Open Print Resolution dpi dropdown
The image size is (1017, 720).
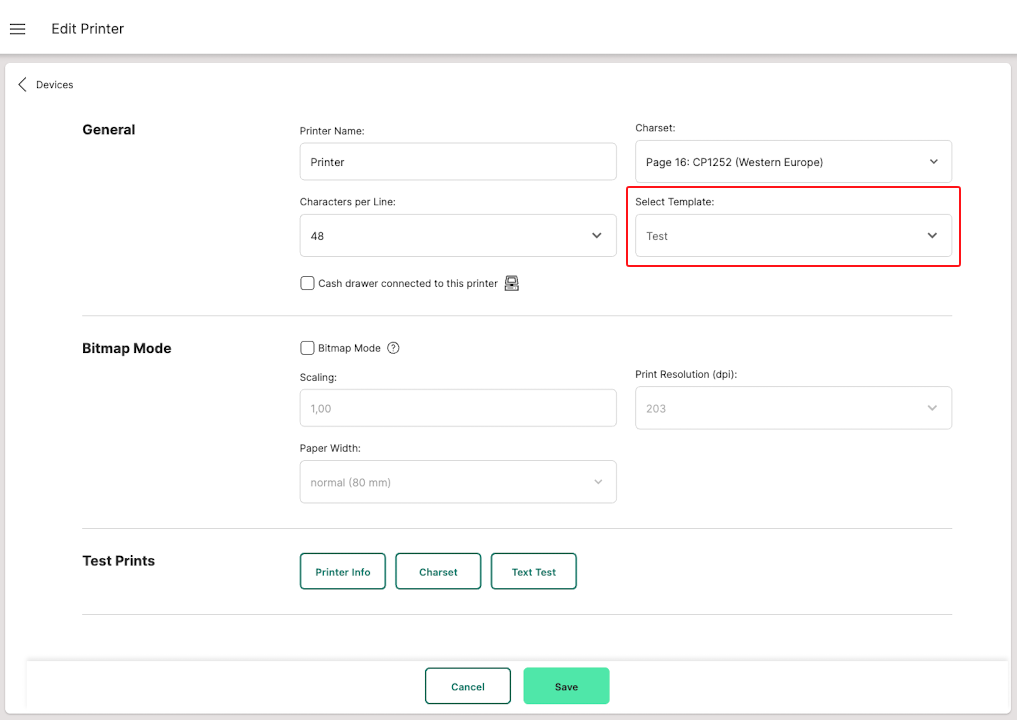click(793, 408)
